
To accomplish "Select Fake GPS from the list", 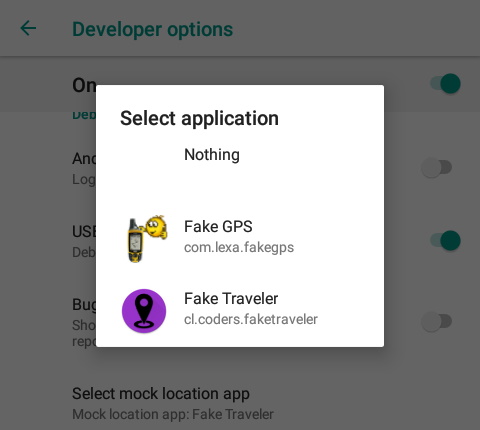I will pos(240,239).
